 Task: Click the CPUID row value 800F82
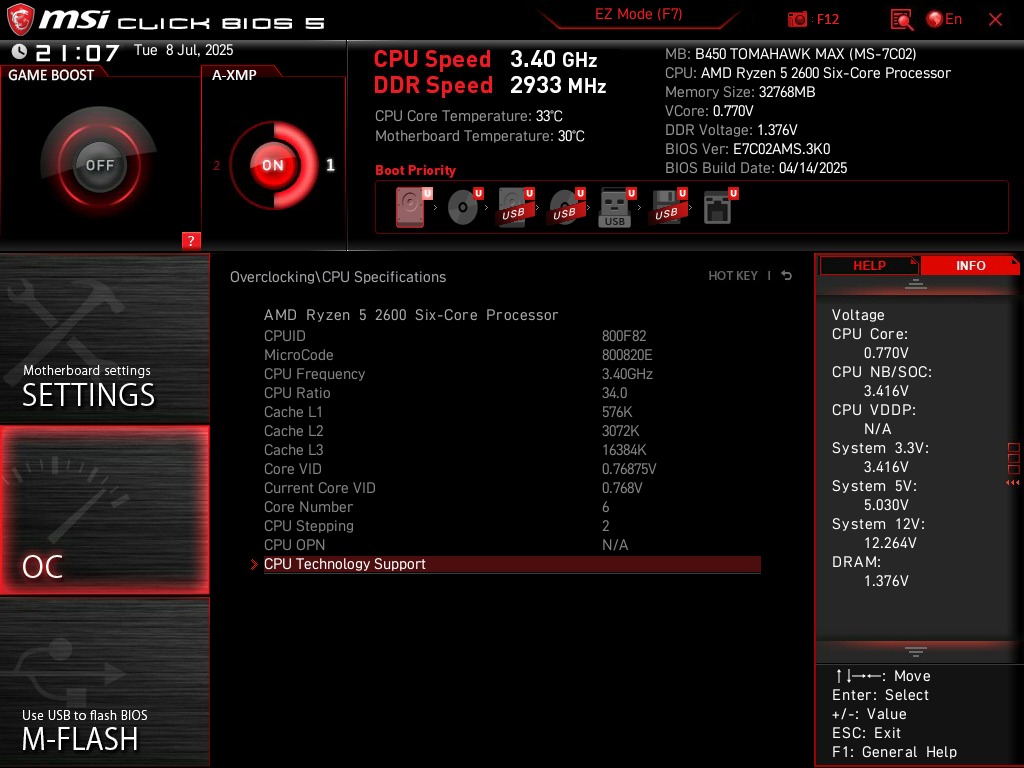click(x=624, y=336)
